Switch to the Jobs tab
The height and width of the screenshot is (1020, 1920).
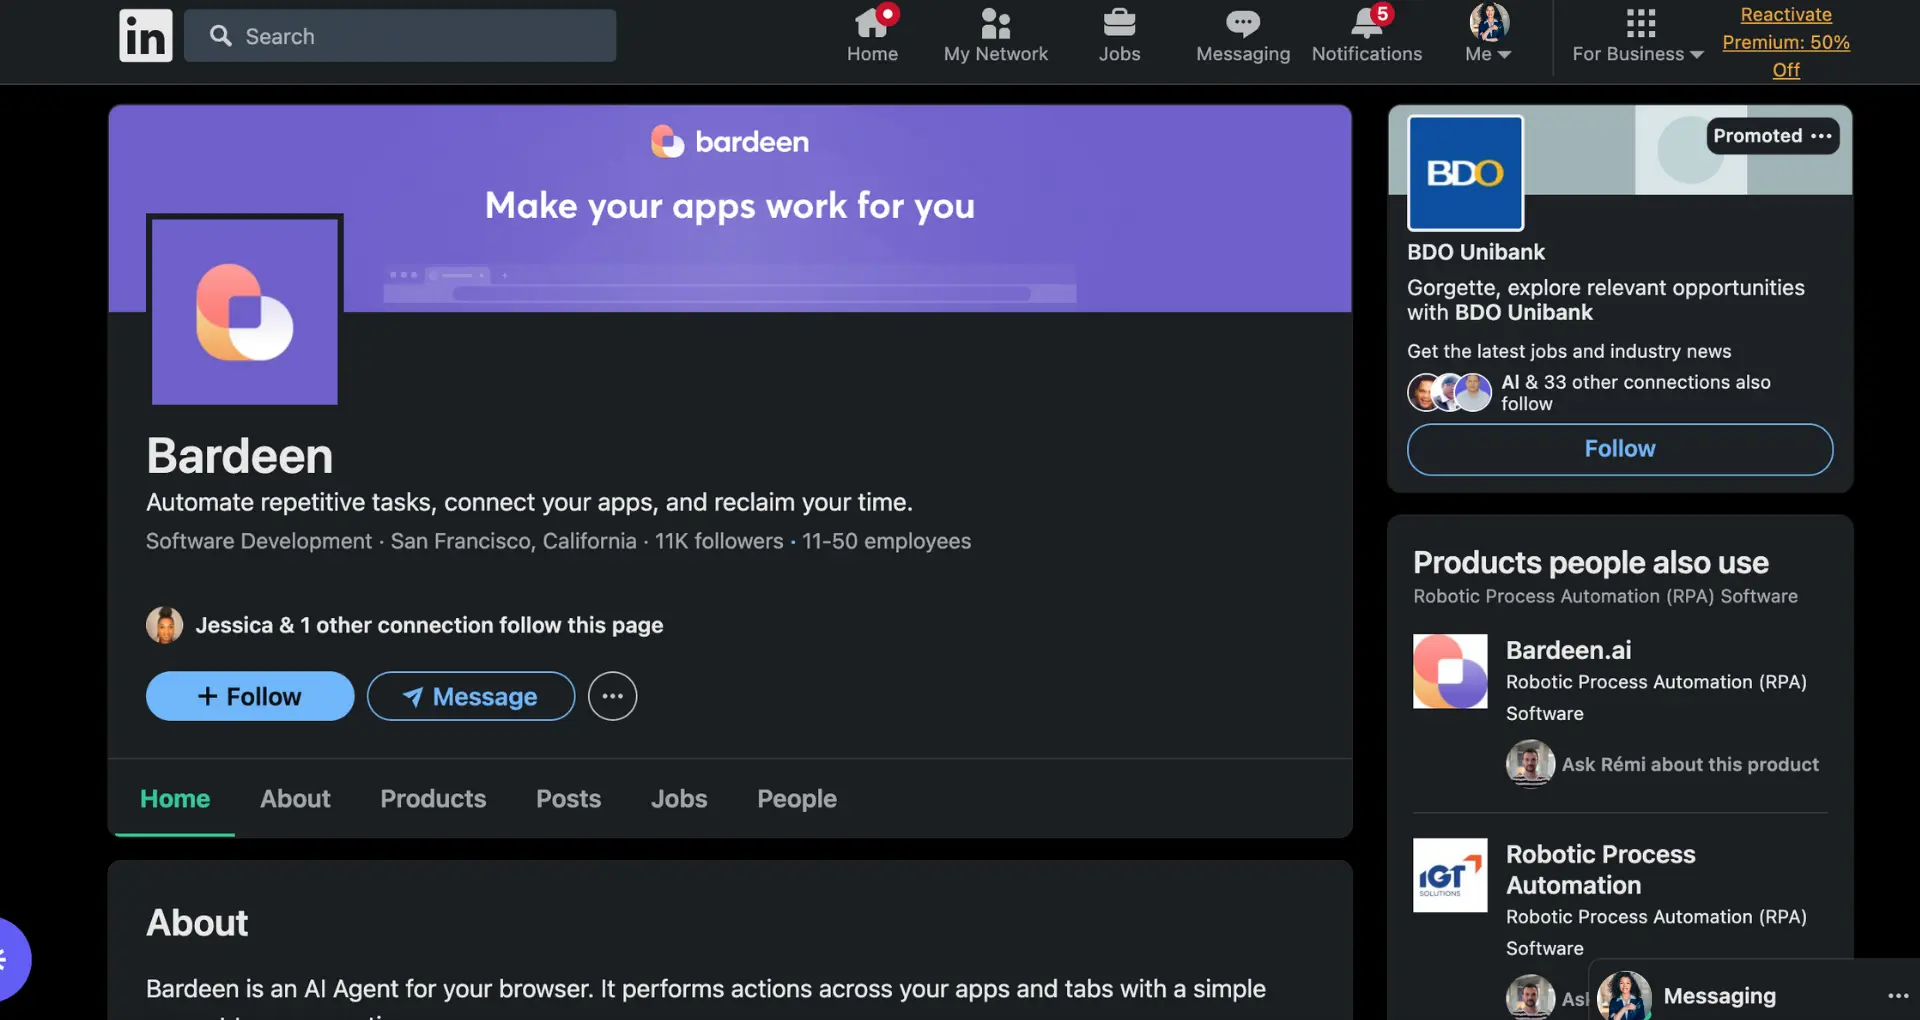coord(679,799)
